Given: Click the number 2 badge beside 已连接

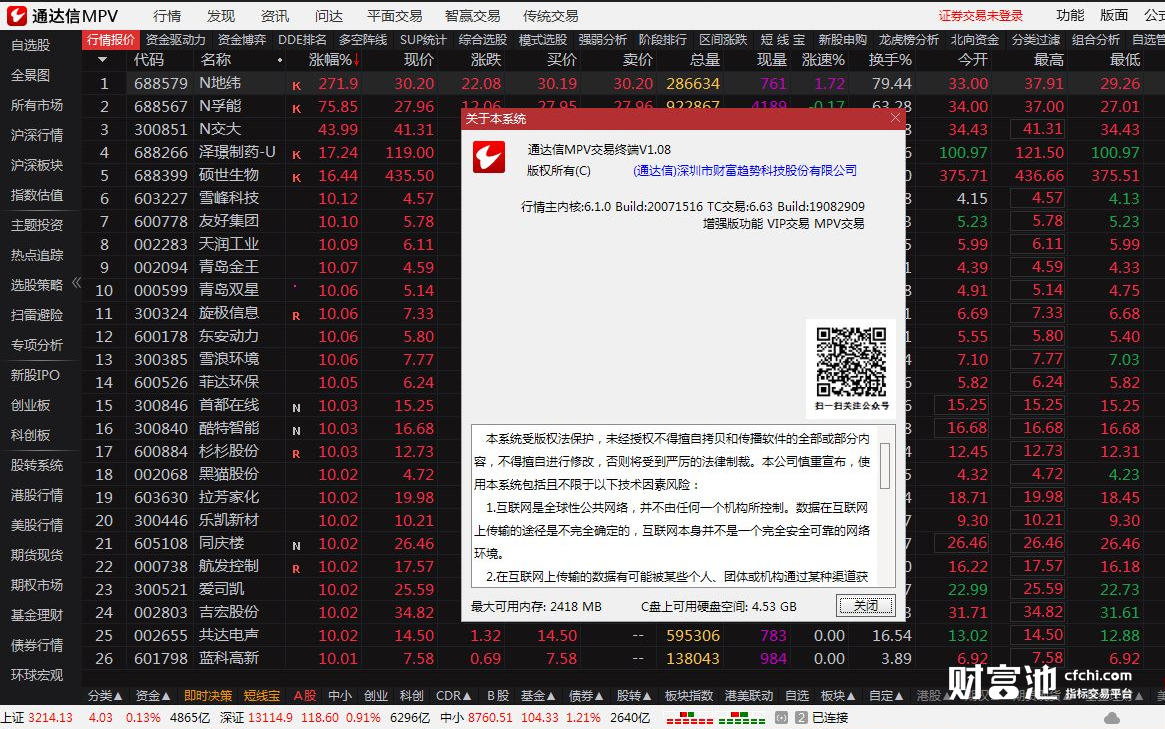Looking at the screenshot, I should pos(801,718).
